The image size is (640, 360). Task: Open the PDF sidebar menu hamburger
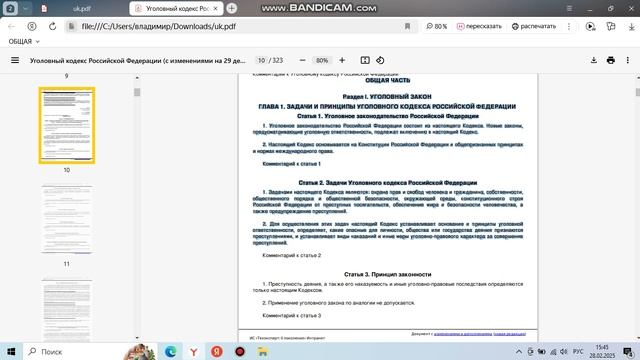(15, 60)
